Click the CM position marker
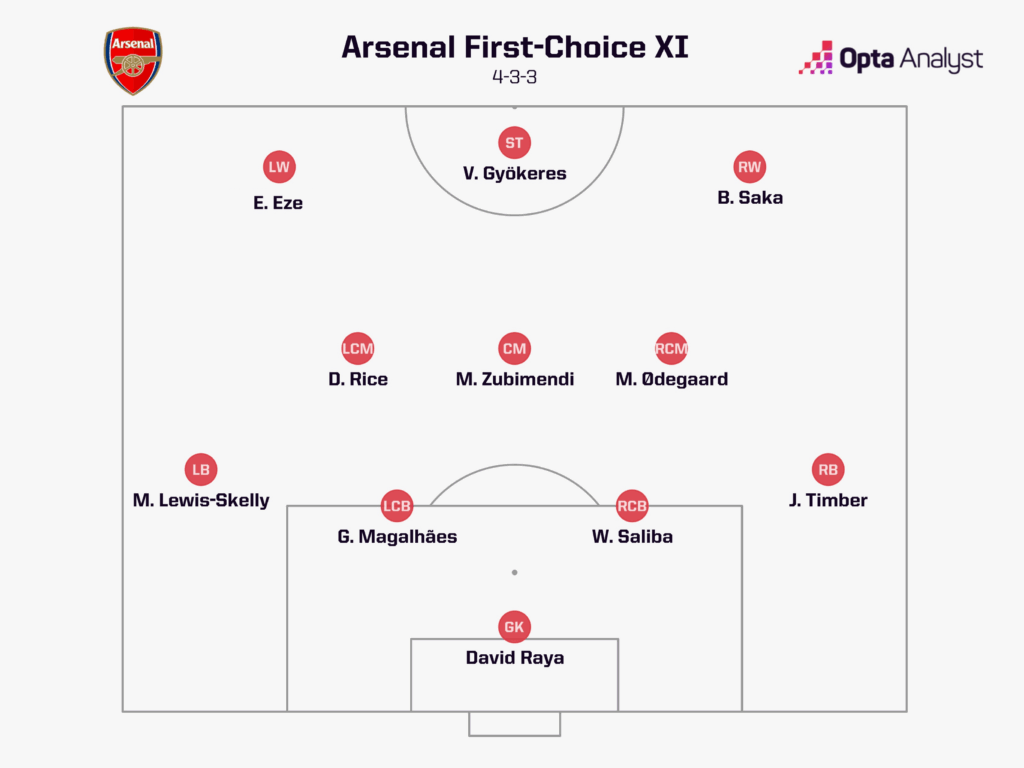Screen dimensions: 1024x768 (514, 348)
